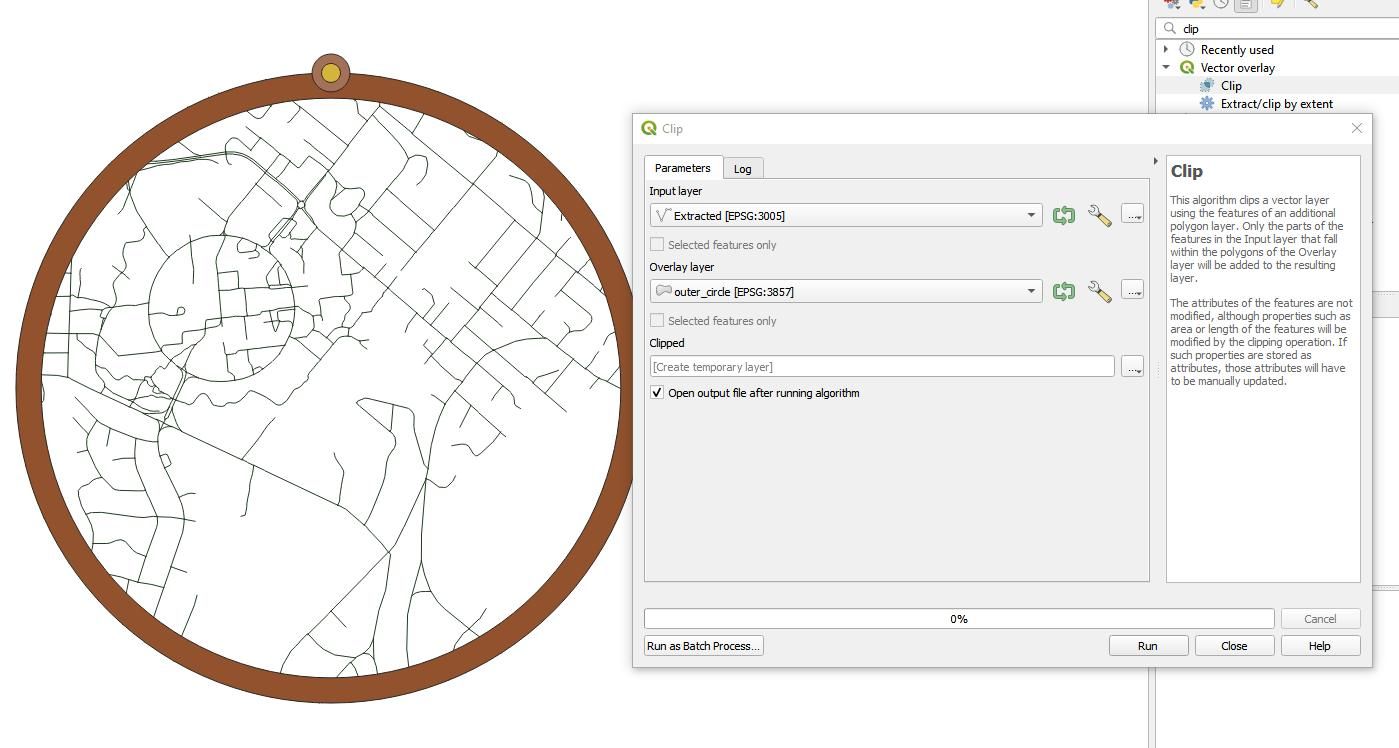Screen dimensions: 1399x748
Task: Open advanced options wrench for Overlay layer
Action: pyautogui.click(x=1099, y=291)
